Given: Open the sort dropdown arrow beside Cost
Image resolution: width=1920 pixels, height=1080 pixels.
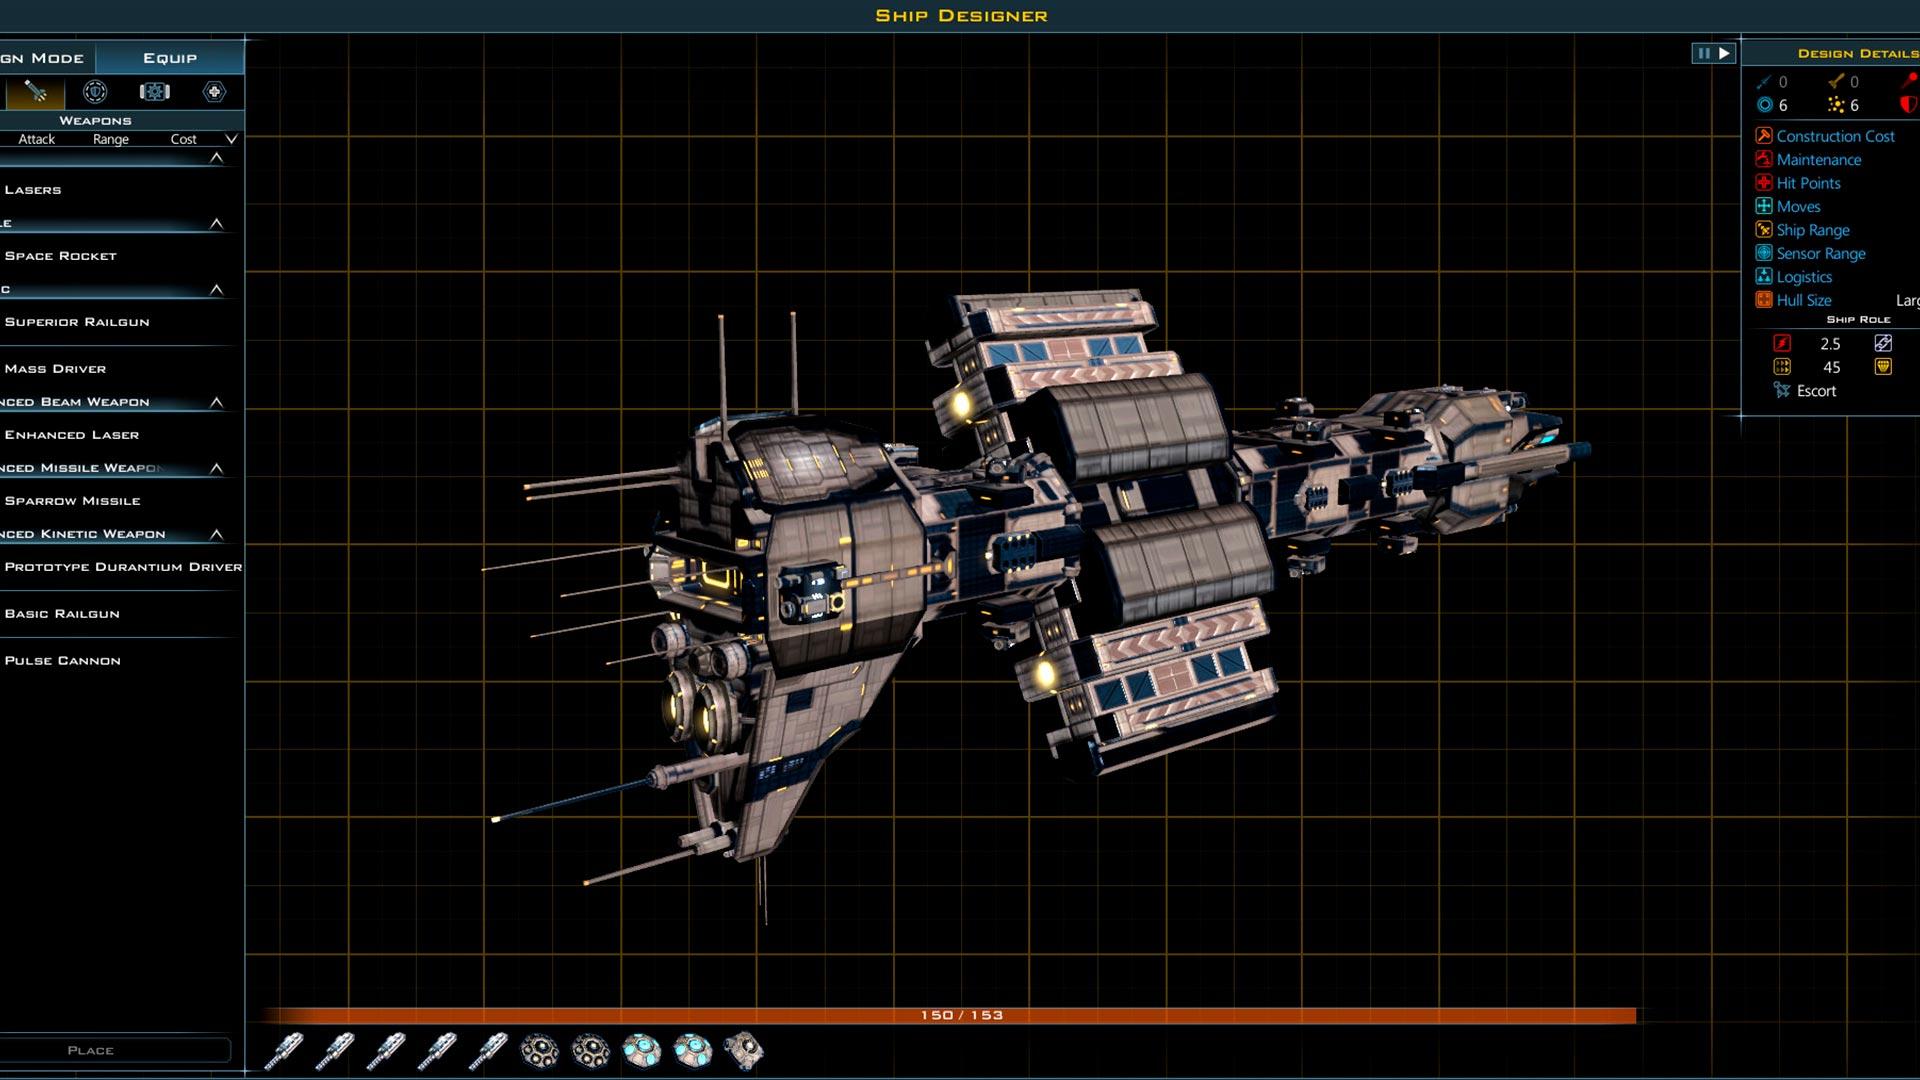Looking at the screenshot, I should pos(231,139).
